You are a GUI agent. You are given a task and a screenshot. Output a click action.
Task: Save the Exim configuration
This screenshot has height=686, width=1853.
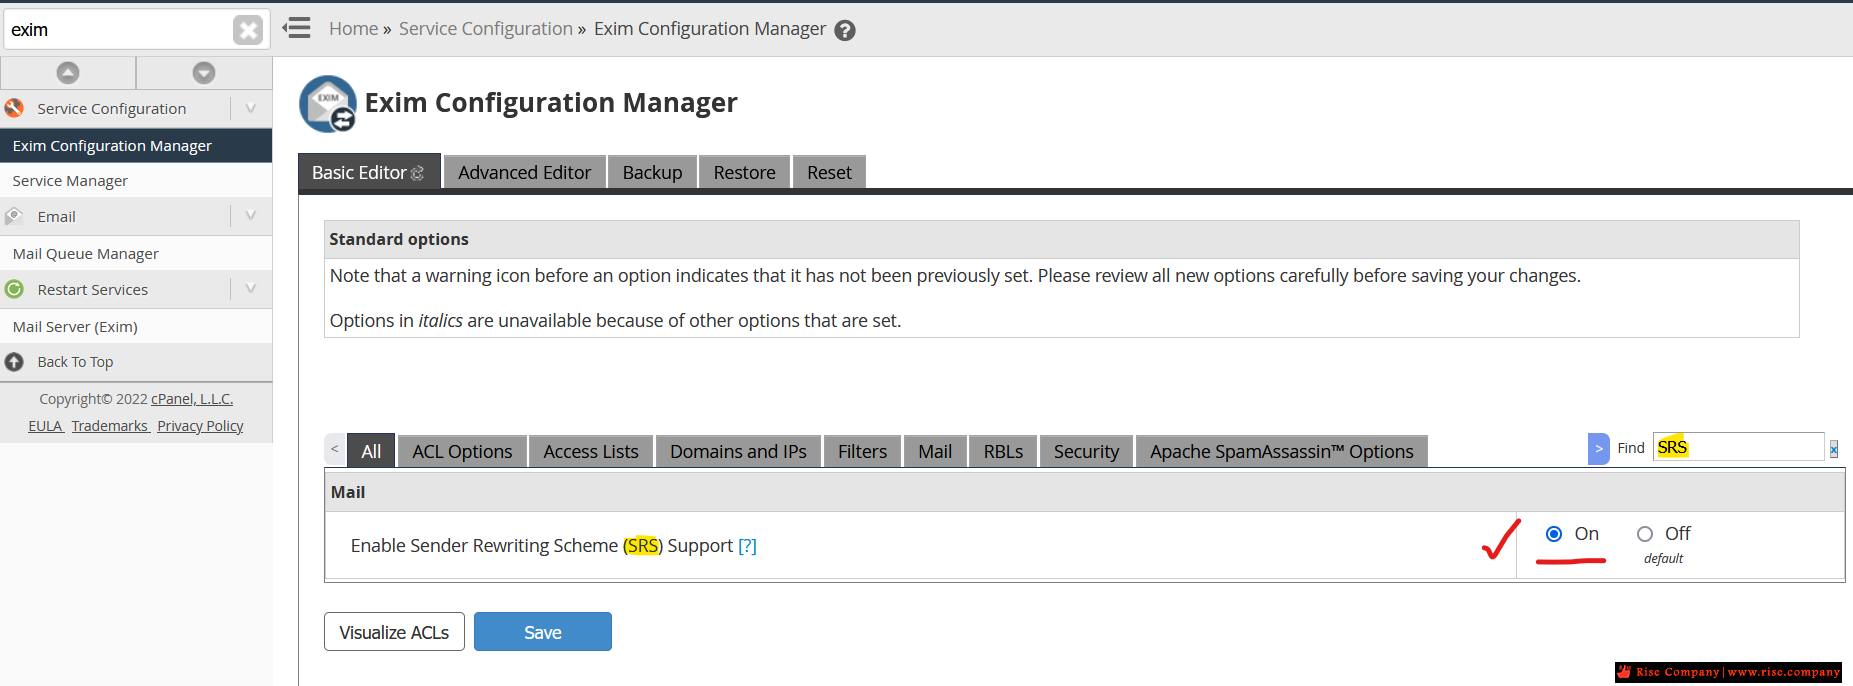542,632
